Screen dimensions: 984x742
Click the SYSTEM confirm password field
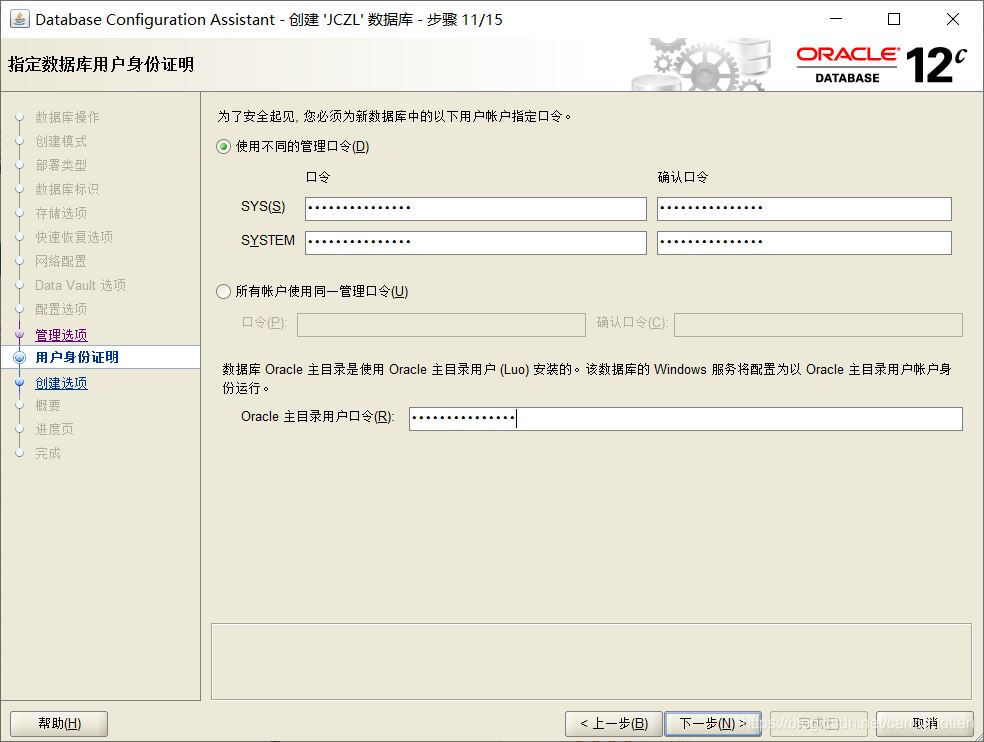805,243
